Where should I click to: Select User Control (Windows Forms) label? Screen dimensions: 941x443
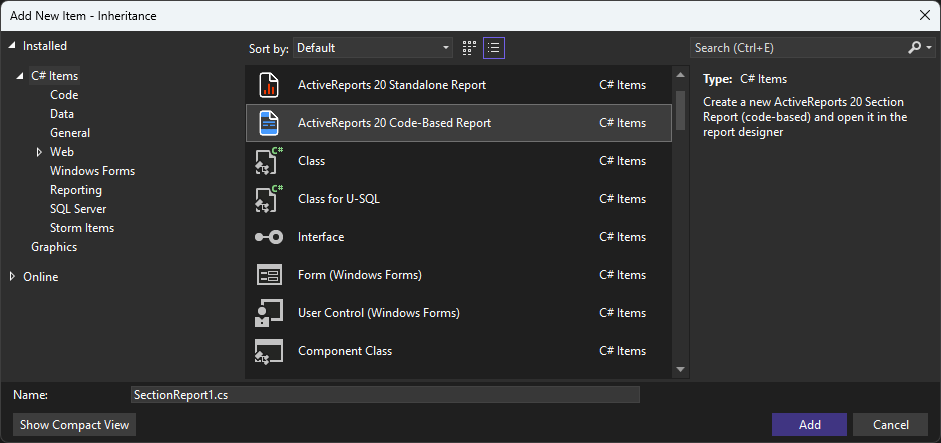(x=379, y=313)
